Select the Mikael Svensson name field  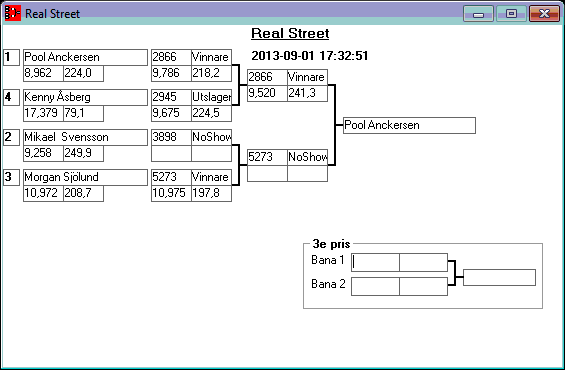click(85, 137)
